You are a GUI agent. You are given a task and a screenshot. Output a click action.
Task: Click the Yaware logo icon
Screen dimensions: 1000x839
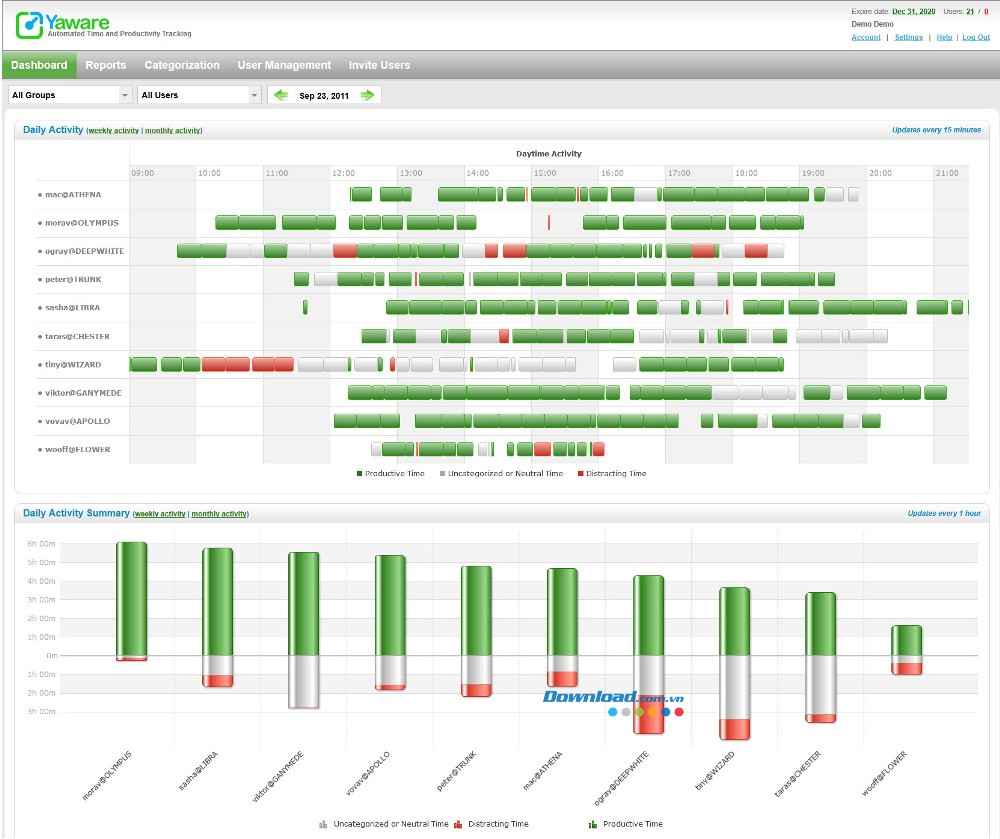(x=29, y=25)
